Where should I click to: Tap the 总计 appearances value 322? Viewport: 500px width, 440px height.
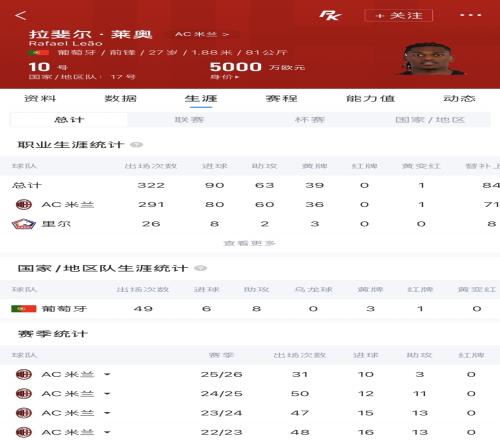click(x=151, y=185)
